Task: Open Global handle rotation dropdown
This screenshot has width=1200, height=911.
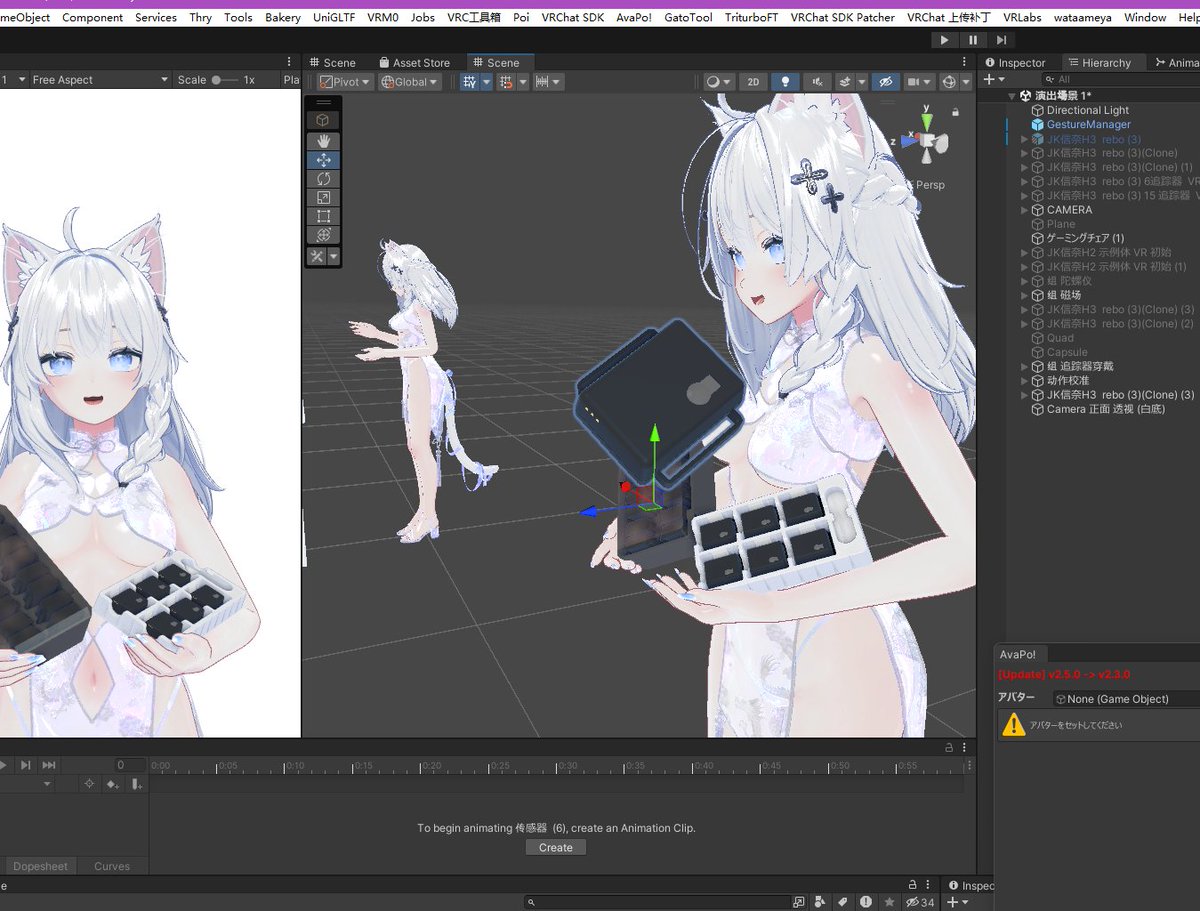Action: pos(410,82)
